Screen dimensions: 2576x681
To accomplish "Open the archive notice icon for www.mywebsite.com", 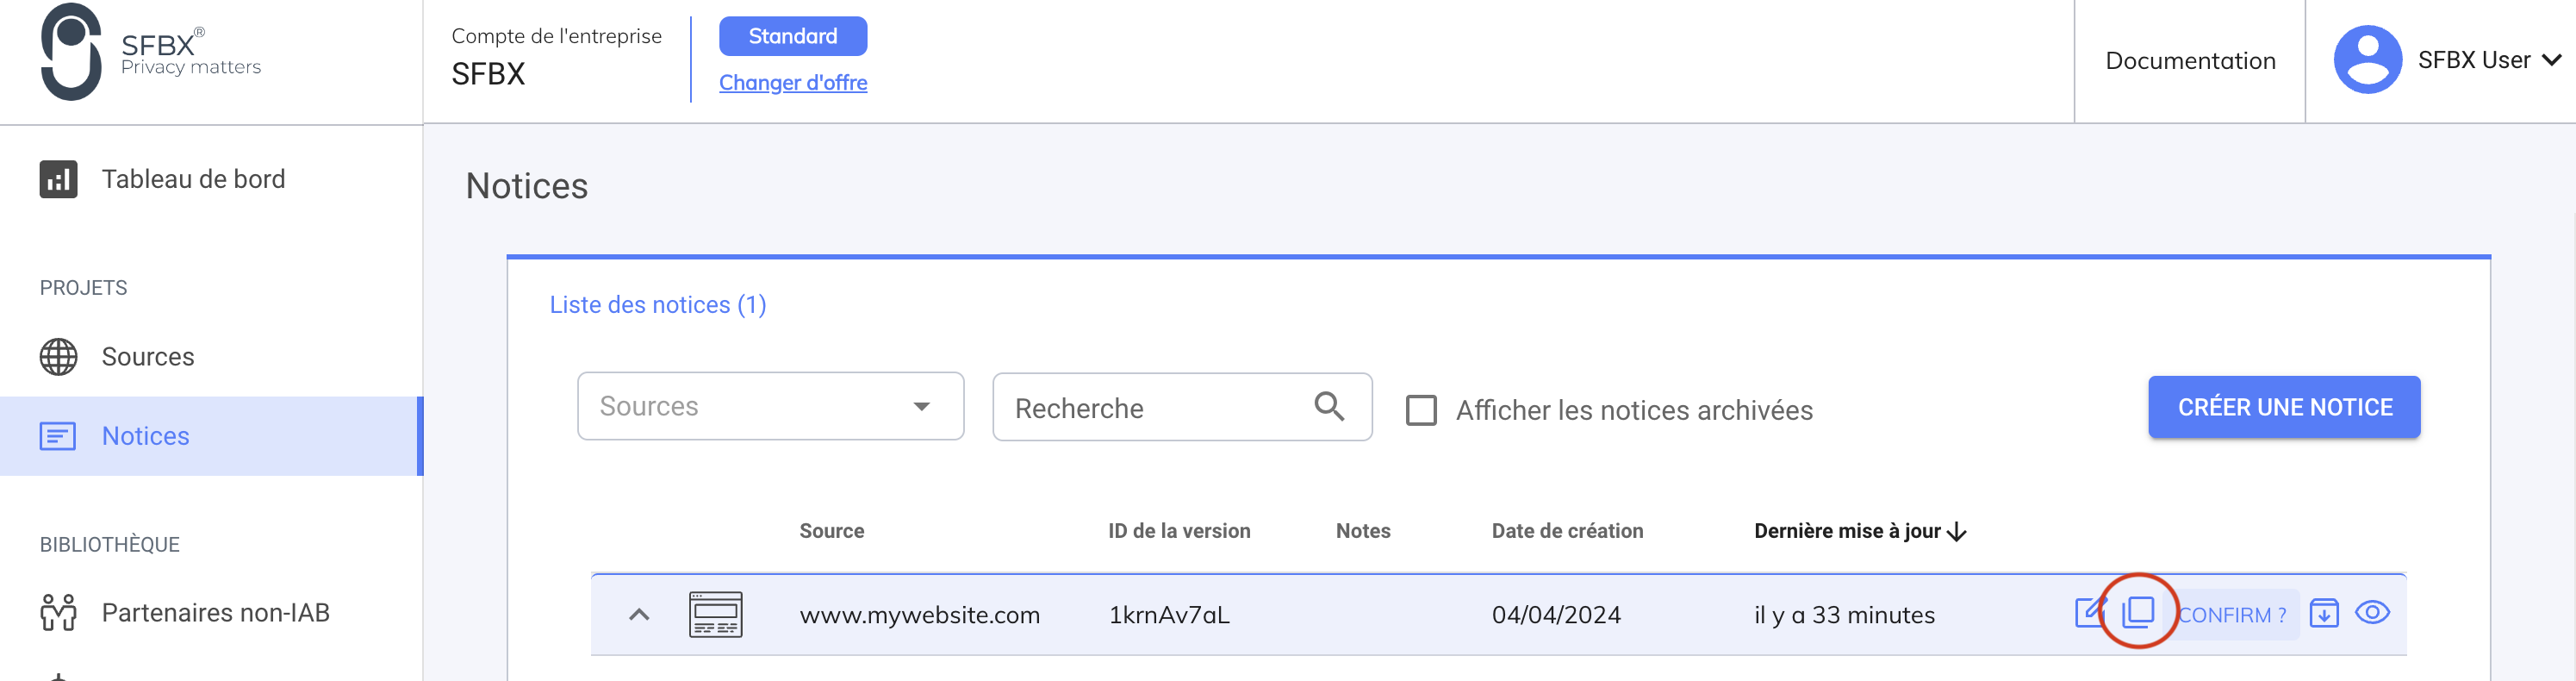I will pos(2324,613).
